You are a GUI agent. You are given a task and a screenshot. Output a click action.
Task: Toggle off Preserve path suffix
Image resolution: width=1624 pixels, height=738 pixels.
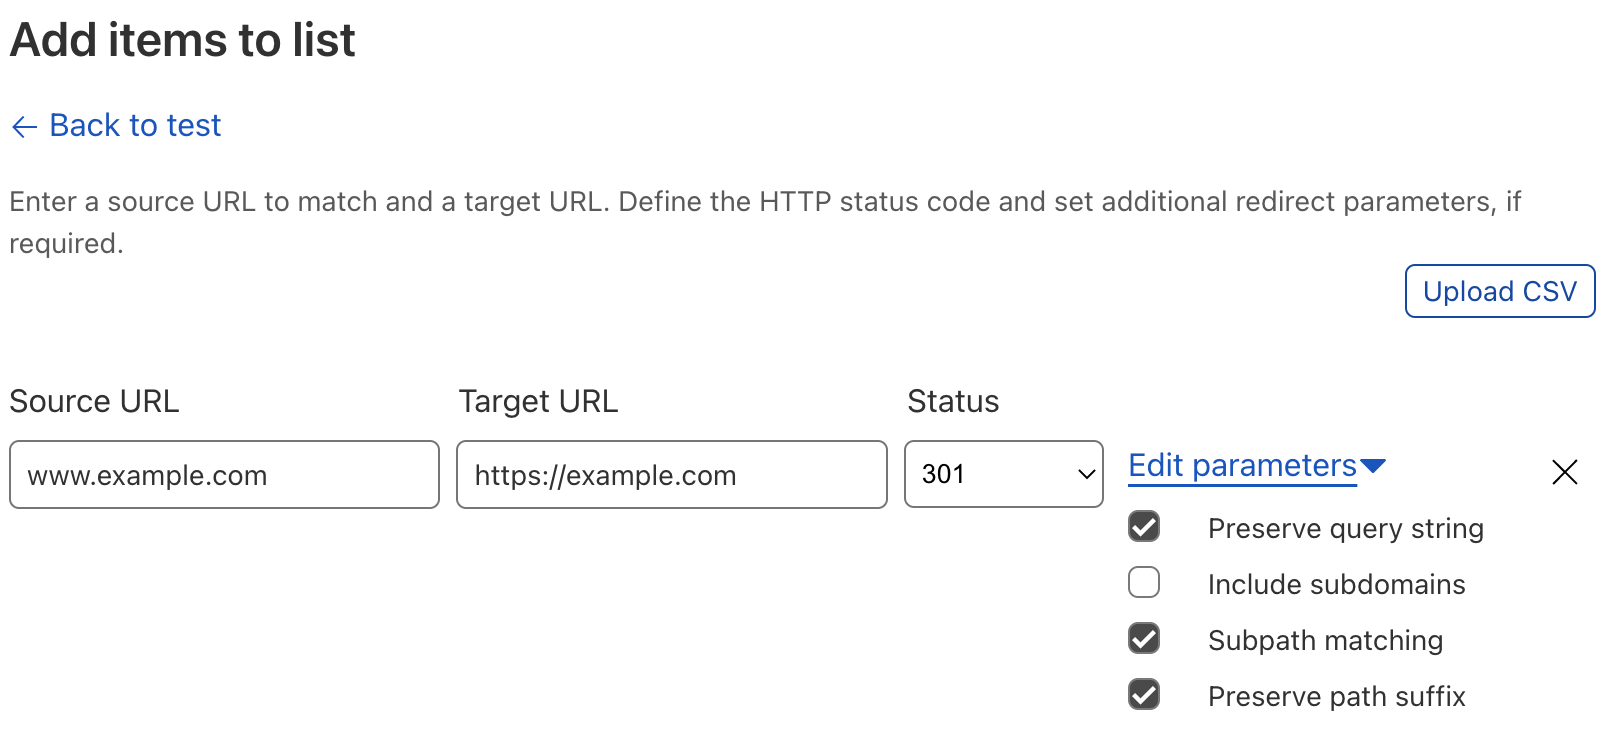(1144, 695)
